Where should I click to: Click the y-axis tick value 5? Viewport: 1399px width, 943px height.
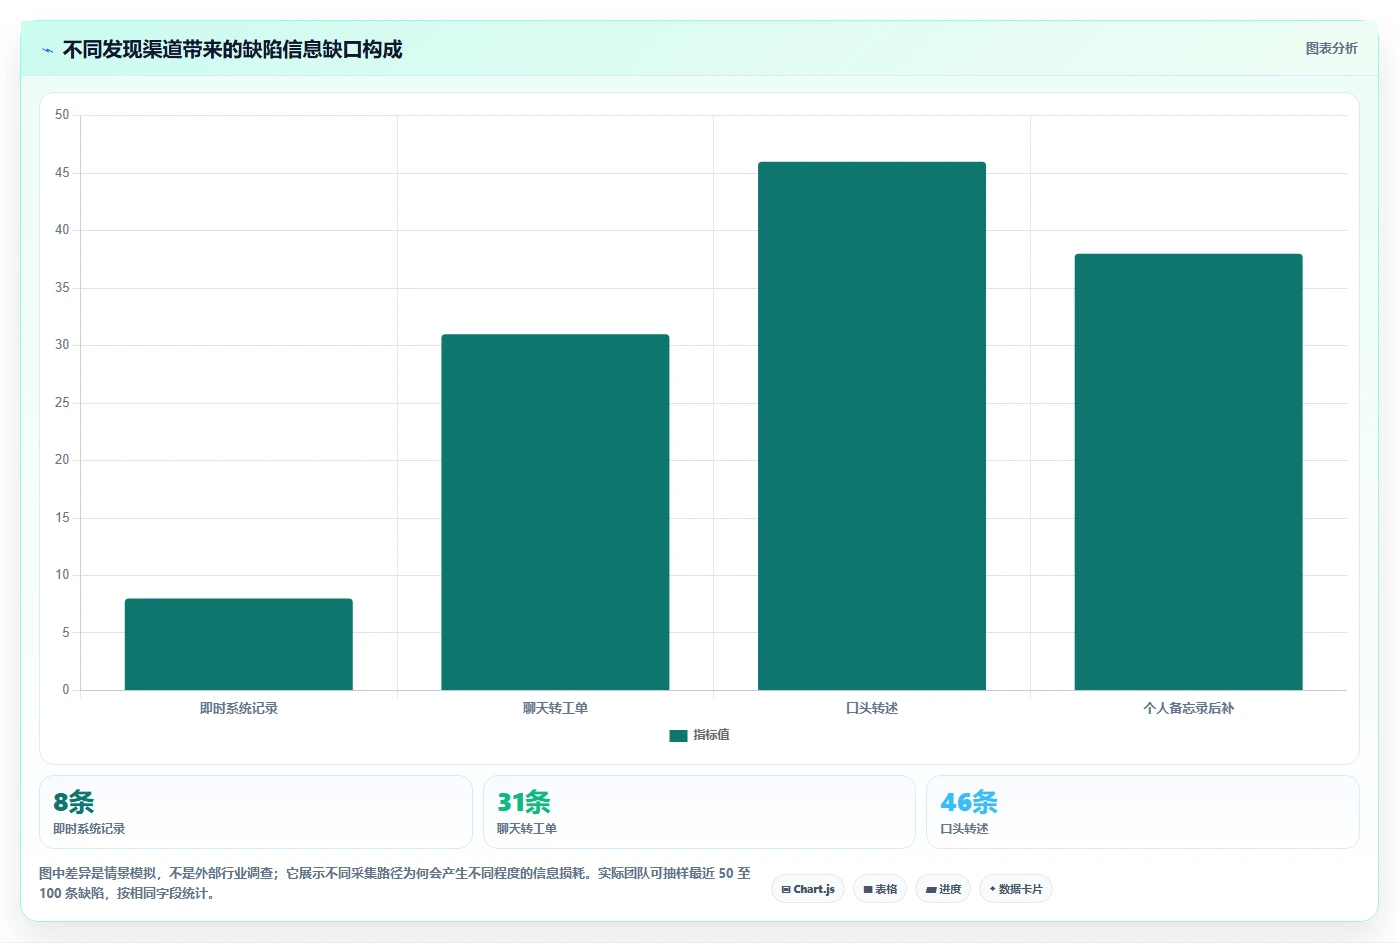pyautogui.click(x=66, y=633)
